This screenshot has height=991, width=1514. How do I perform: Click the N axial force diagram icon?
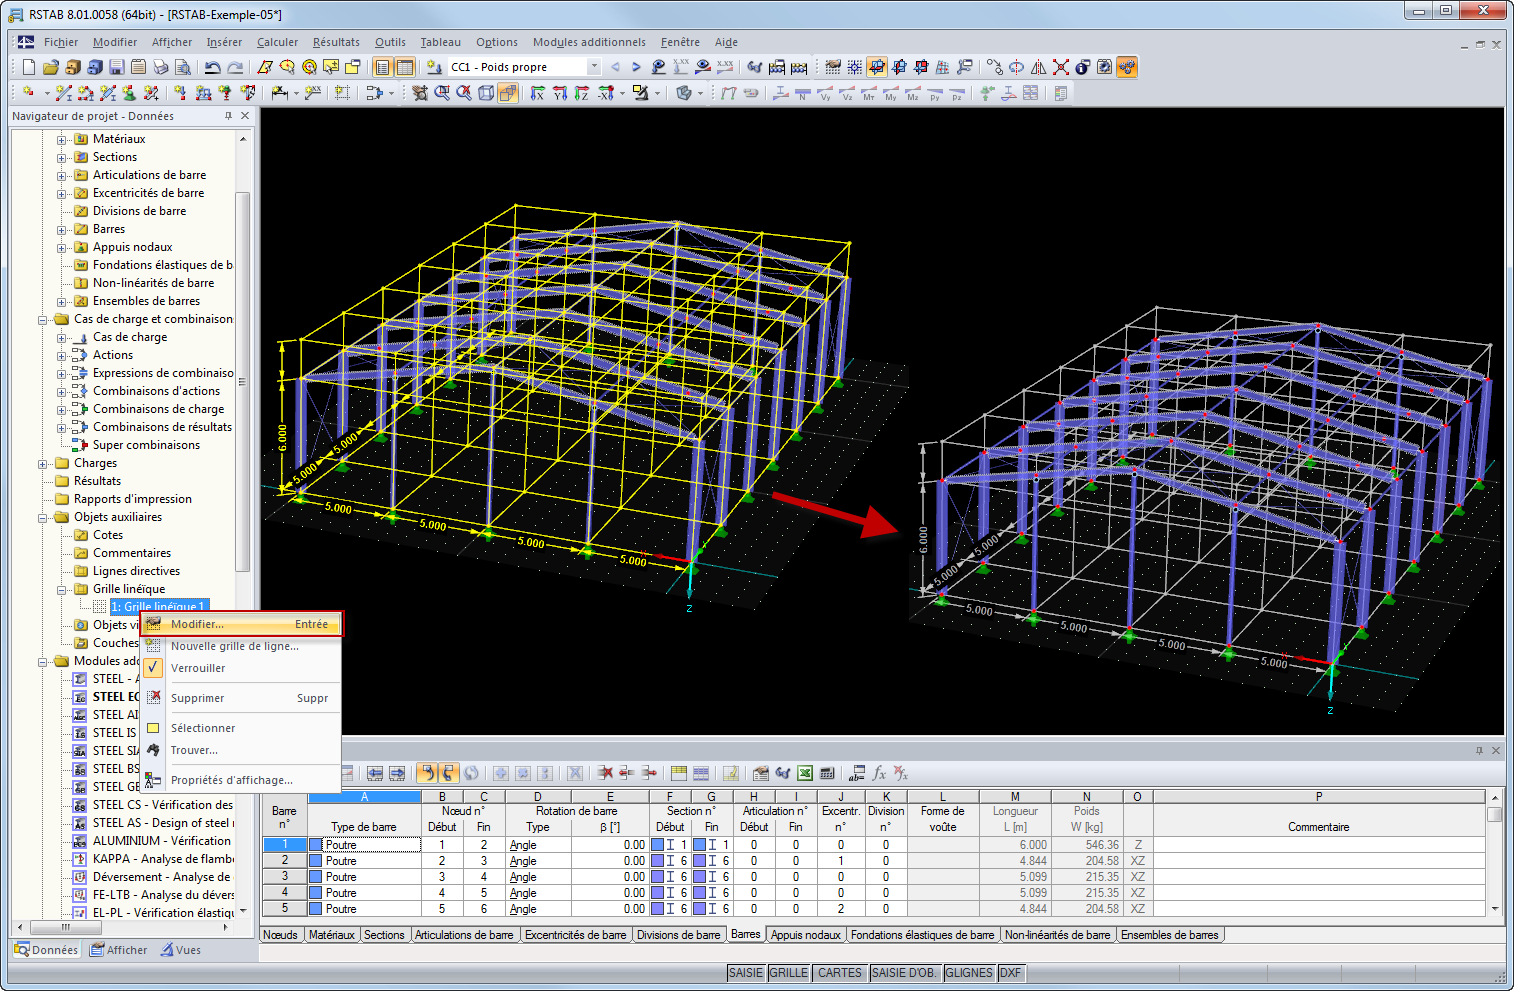tap(803, 93)
